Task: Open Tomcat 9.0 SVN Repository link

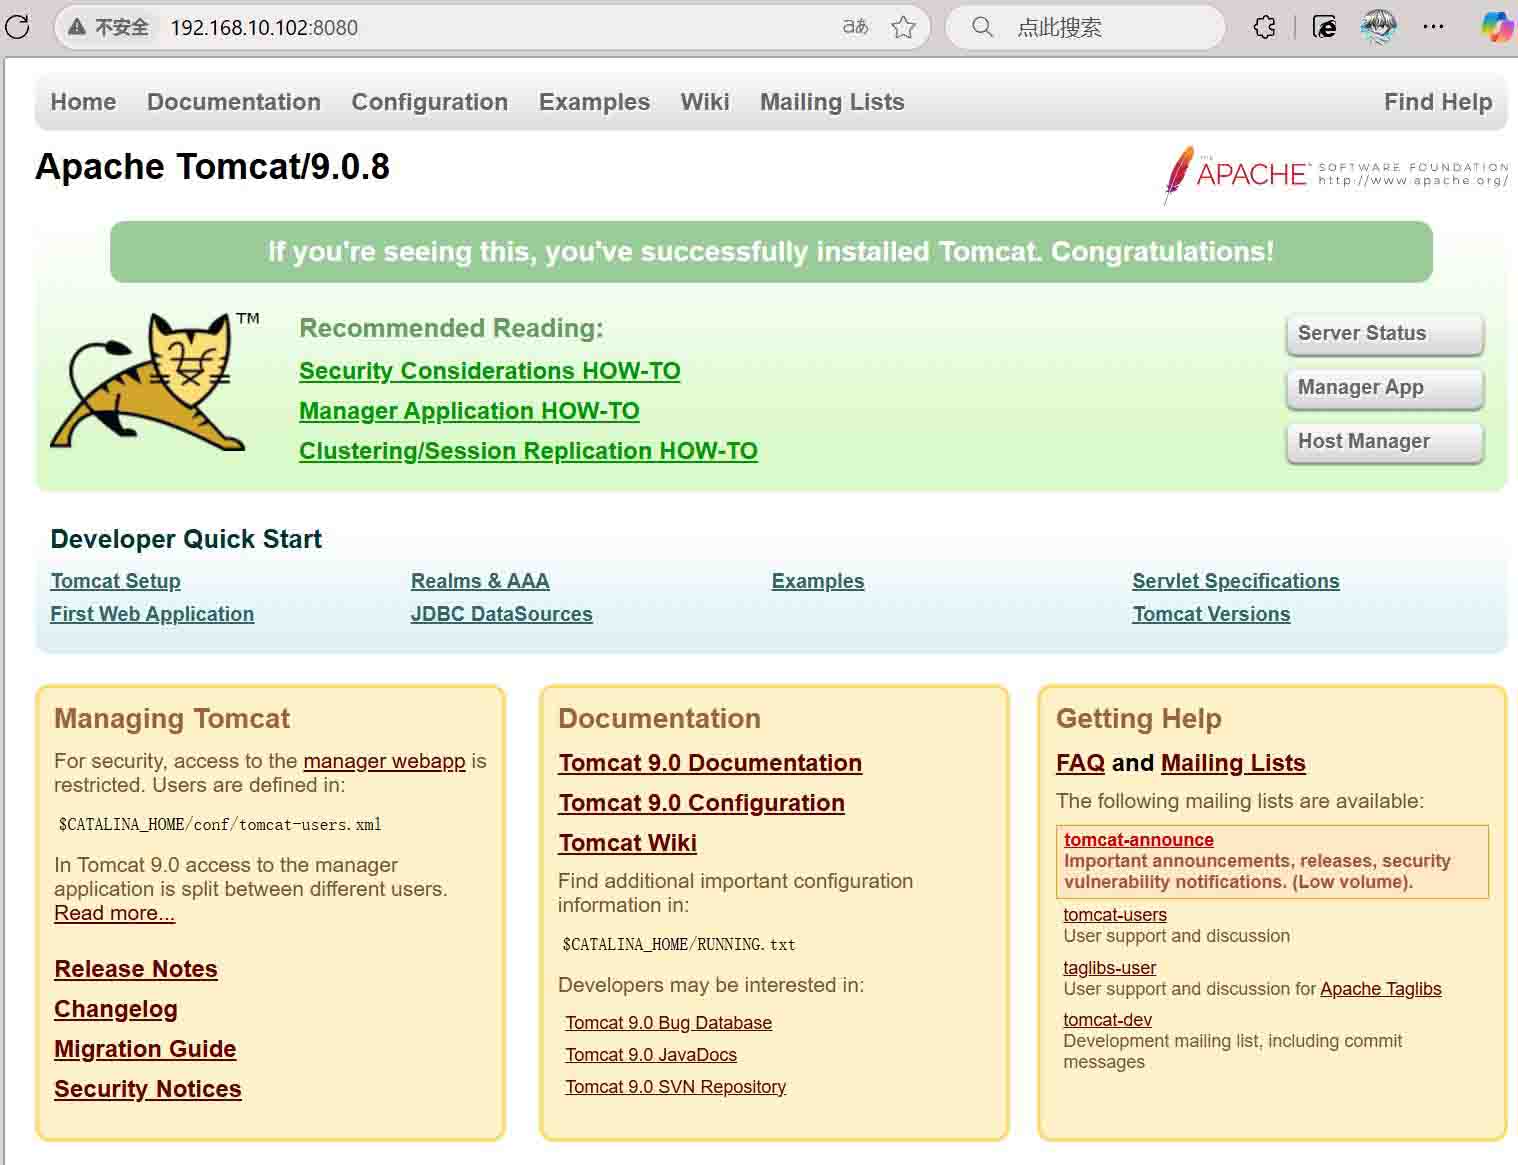Action: 675,1087
